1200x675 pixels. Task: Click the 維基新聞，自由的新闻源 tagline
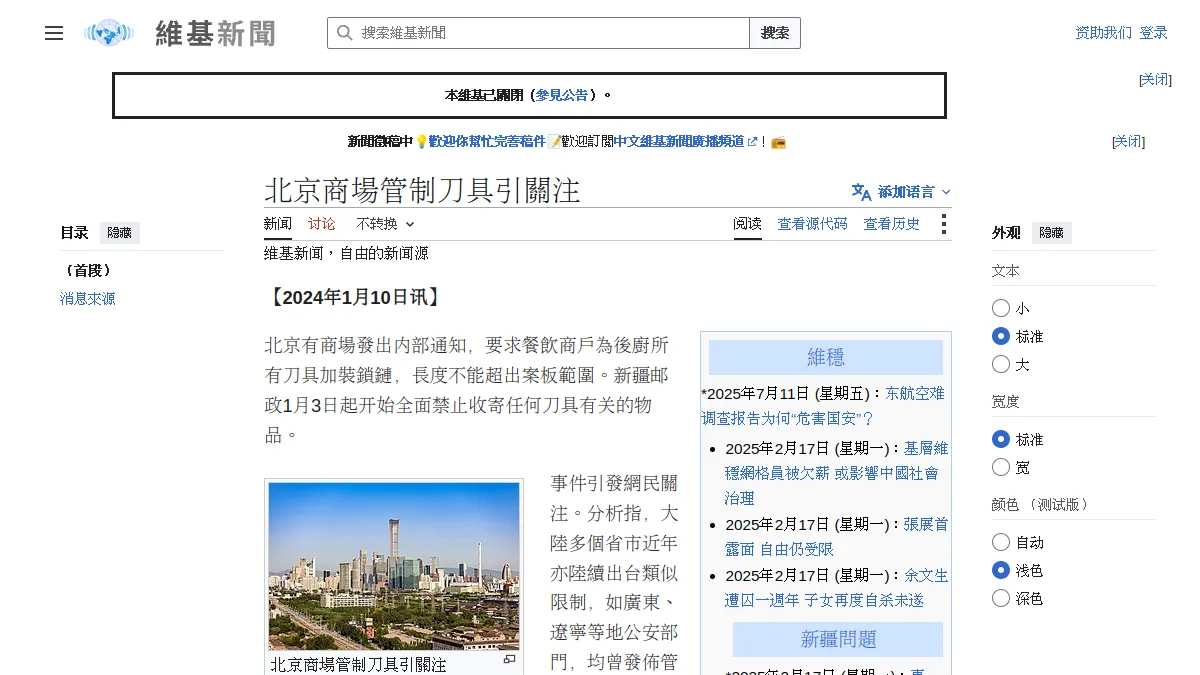(346, 253)
